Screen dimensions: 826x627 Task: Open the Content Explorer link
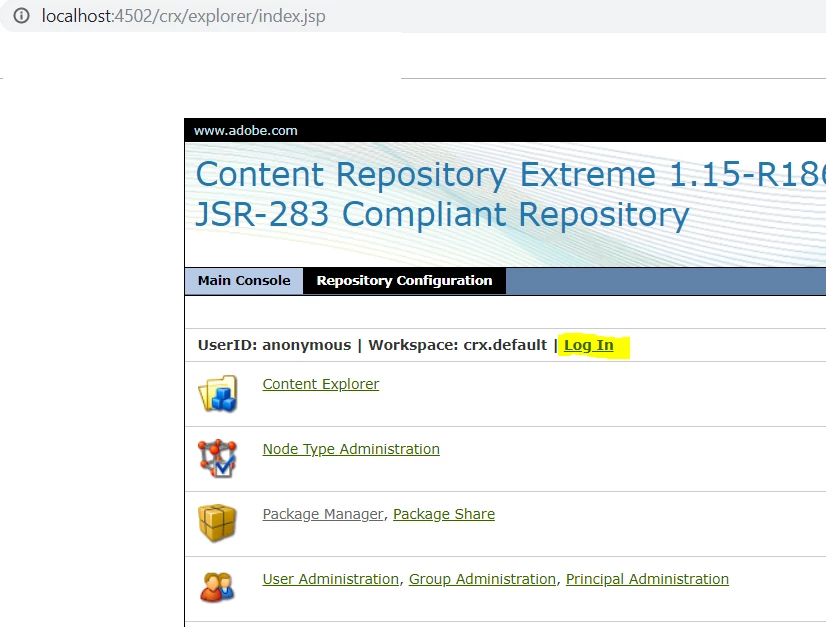tap(320, 384)
